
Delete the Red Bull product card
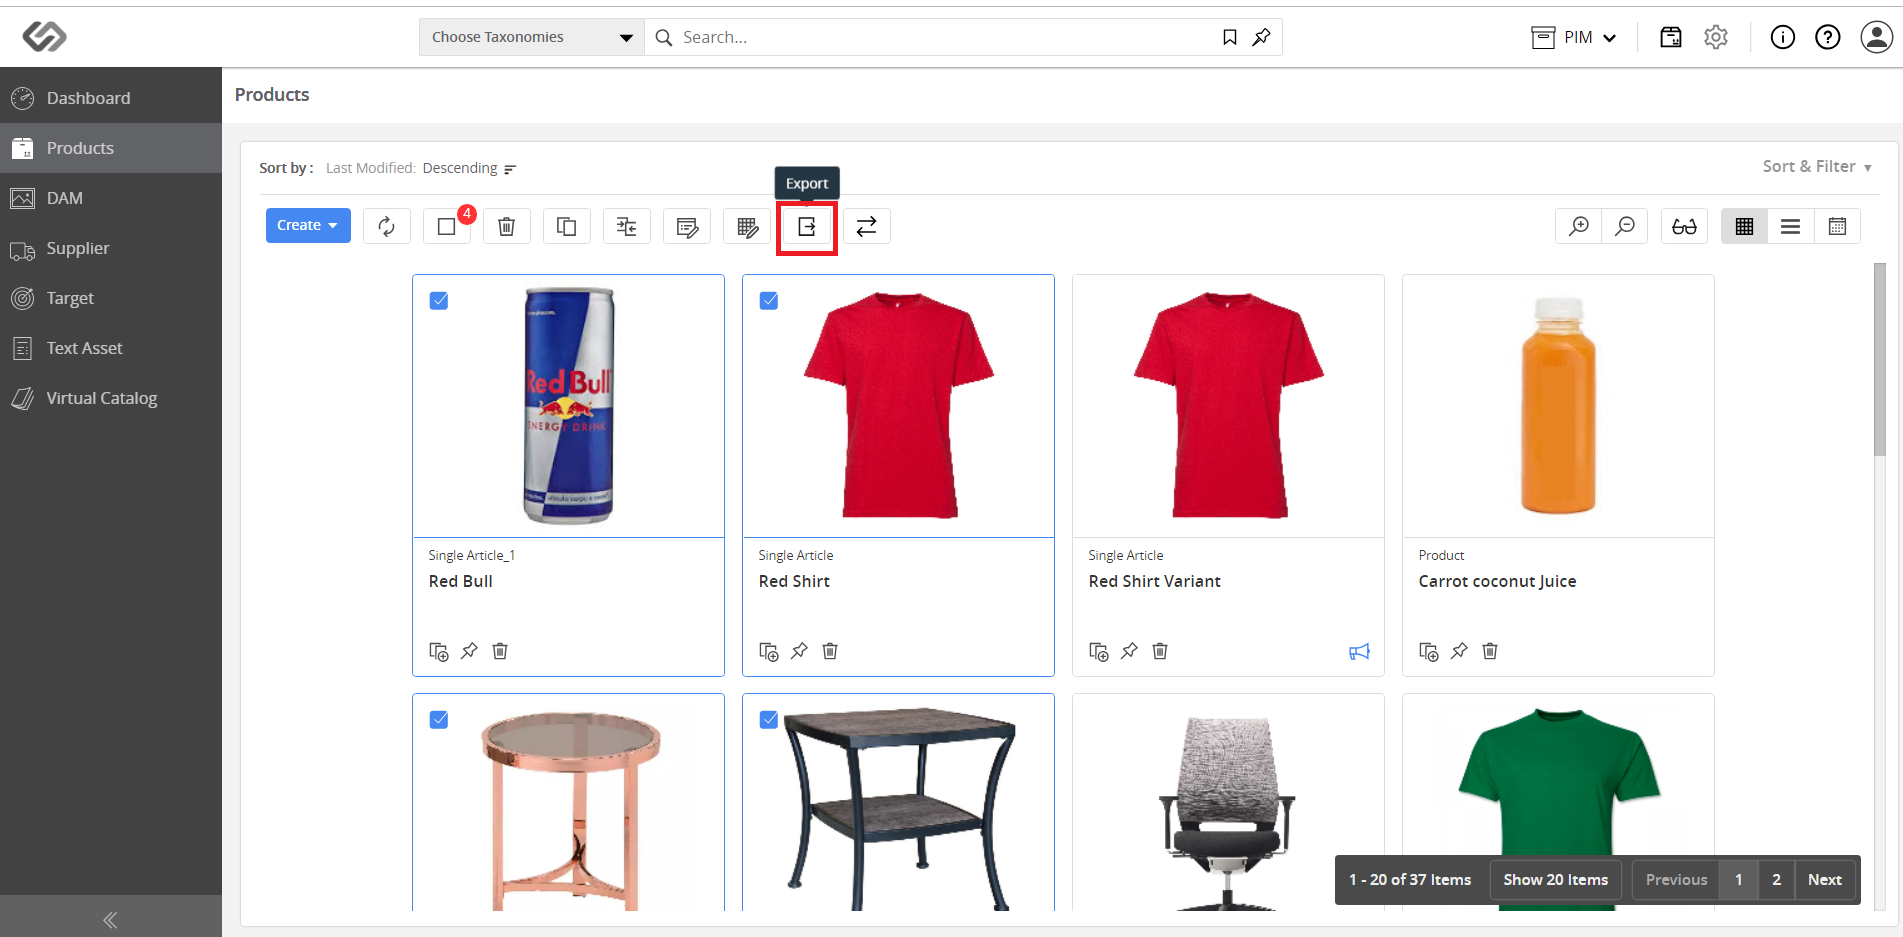tap(501, 651)
